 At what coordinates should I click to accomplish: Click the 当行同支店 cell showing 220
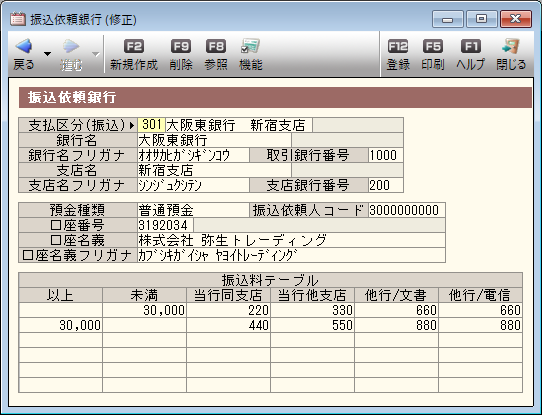(228, 310)
